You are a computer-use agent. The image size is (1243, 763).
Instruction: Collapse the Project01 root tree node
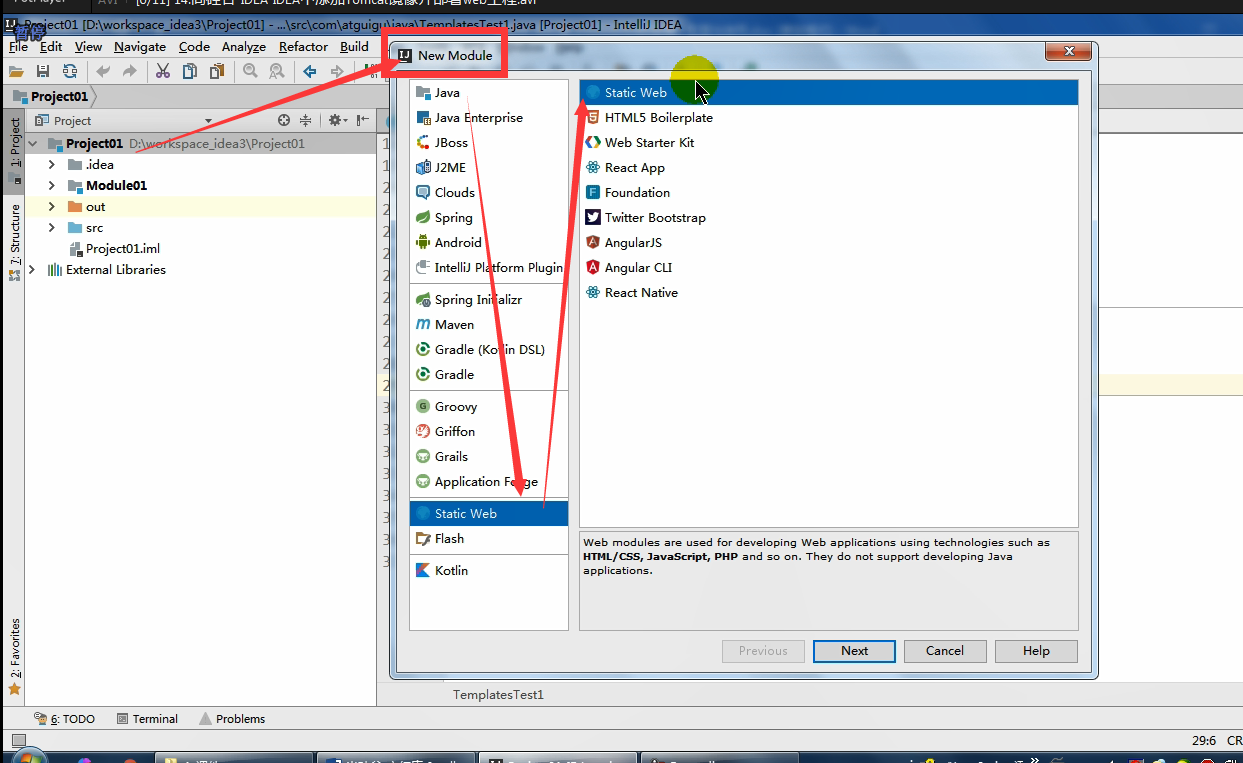tap(34, 144)
